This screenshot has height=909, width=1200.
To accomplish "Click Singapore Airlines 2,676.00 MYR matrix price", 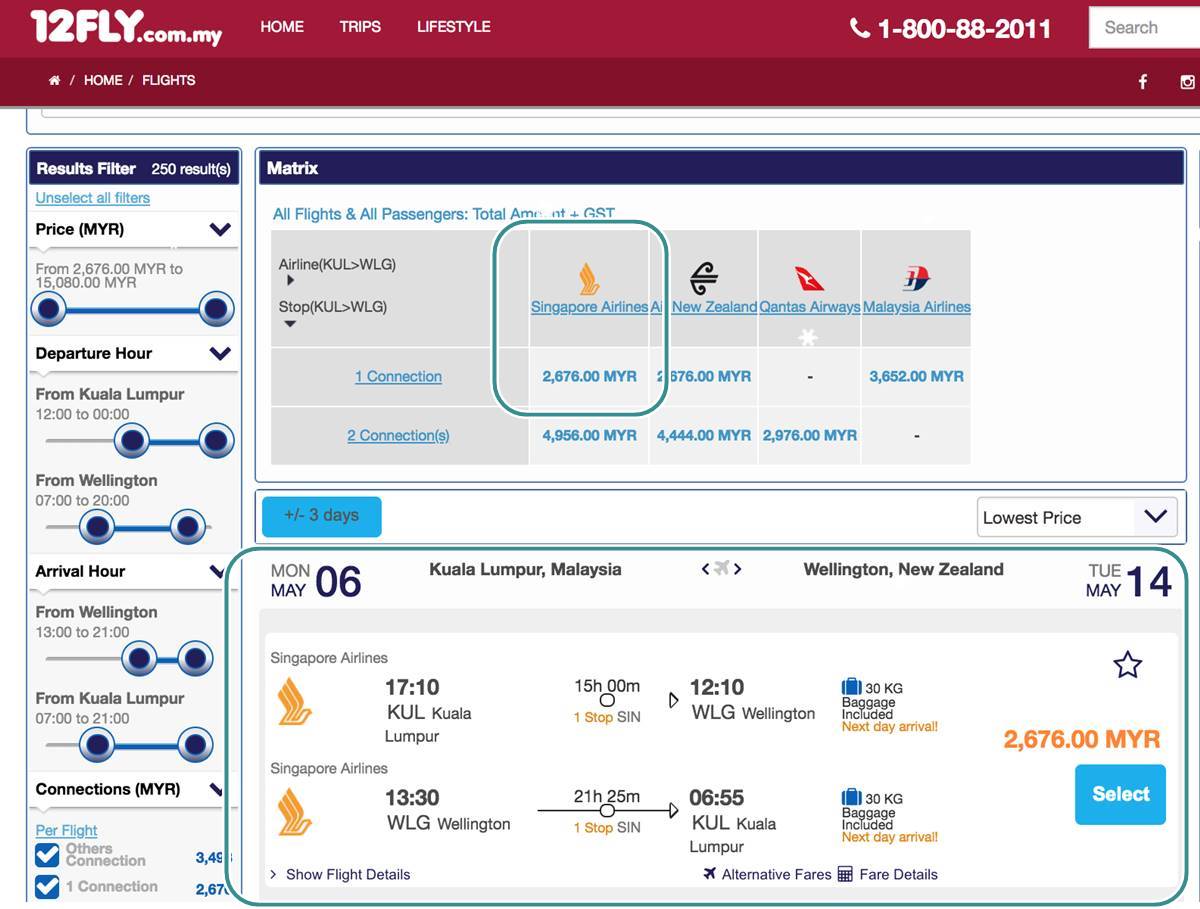I will pyautogui.click(x=589, y=376).
